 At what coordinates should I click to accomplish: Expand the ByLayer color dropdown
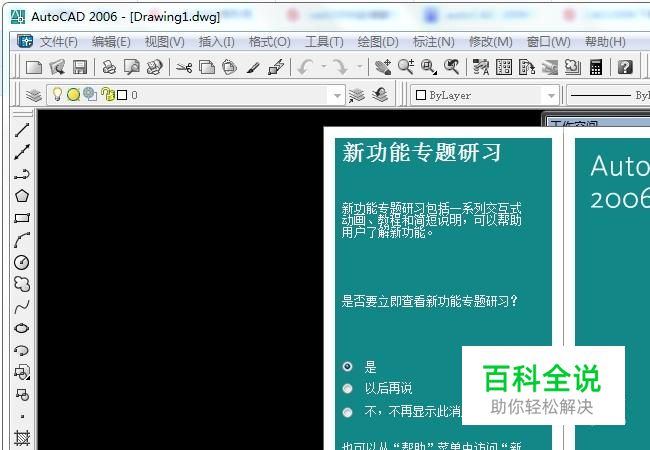(551, 96)
